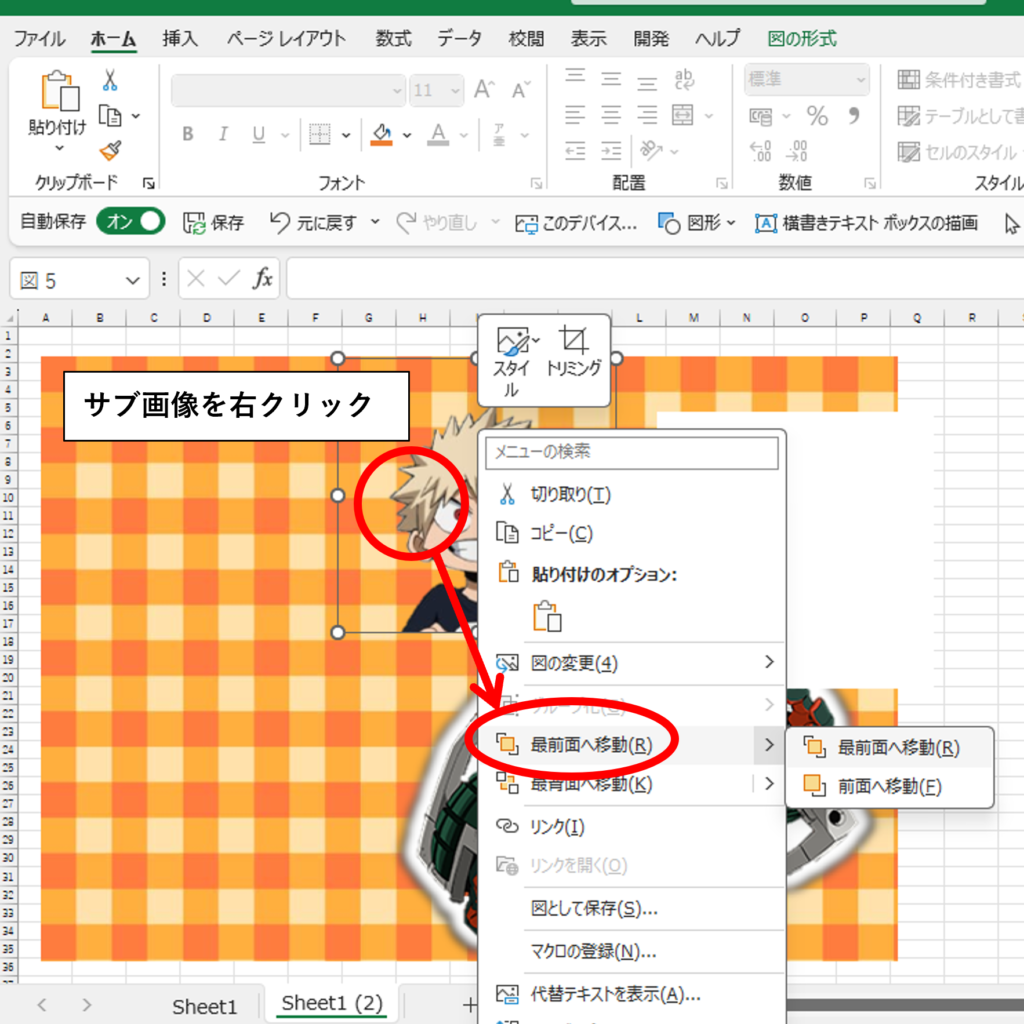This screenshot has width=1024, height=1024.
Task: Click Draw Horizontal Text Box (横書きテキスト ボックスの描画)
Action: pyautogui.click(x=866, y=223)
